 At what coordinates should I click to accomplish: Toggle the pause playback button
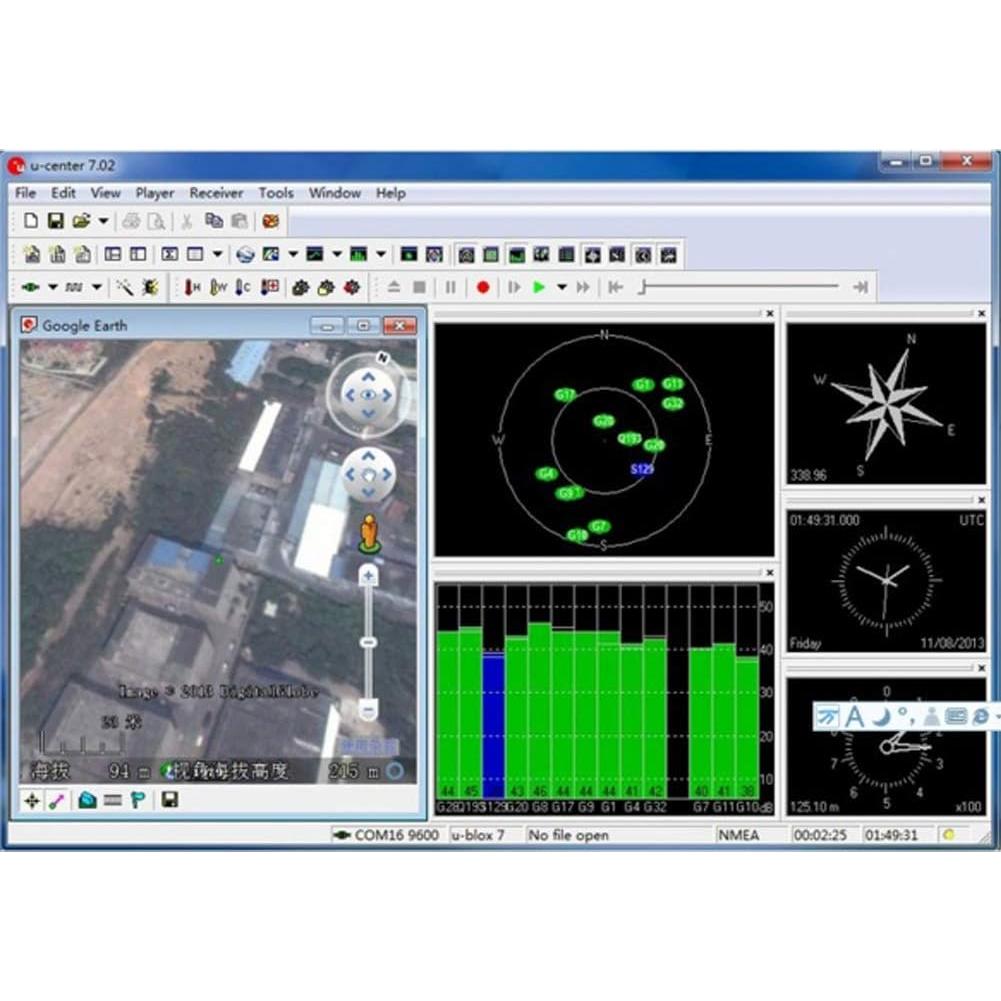[x=451, y=287]
